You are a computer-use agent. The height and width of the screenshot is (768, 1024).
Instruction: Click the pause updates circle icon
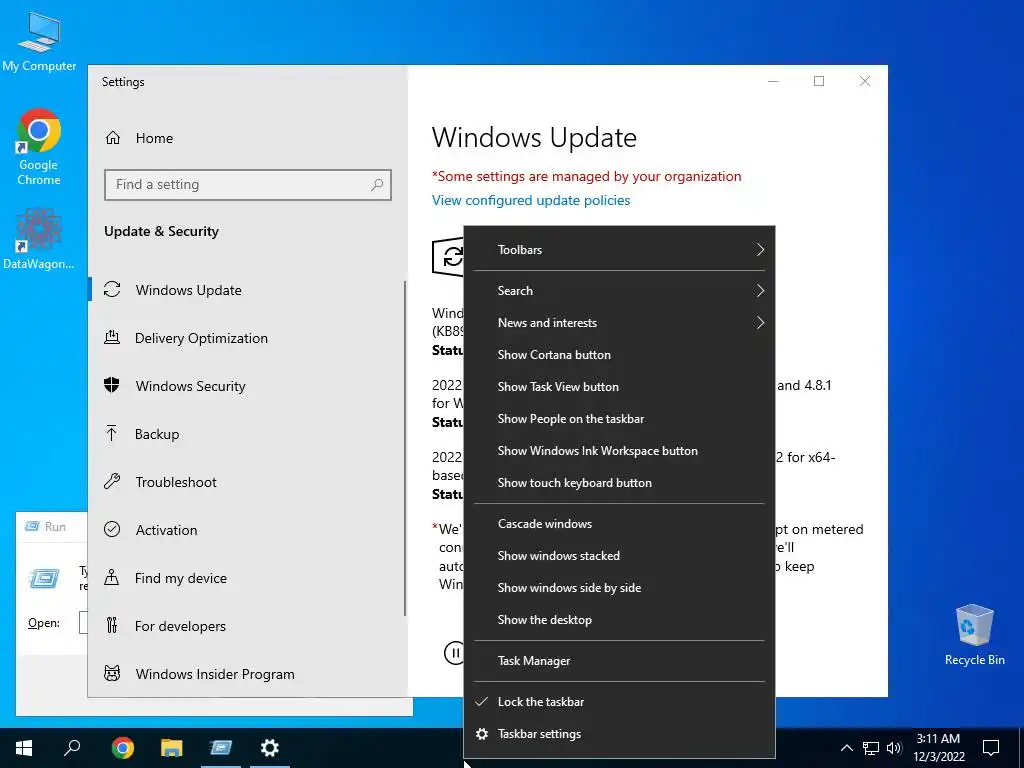pos(454,652)
